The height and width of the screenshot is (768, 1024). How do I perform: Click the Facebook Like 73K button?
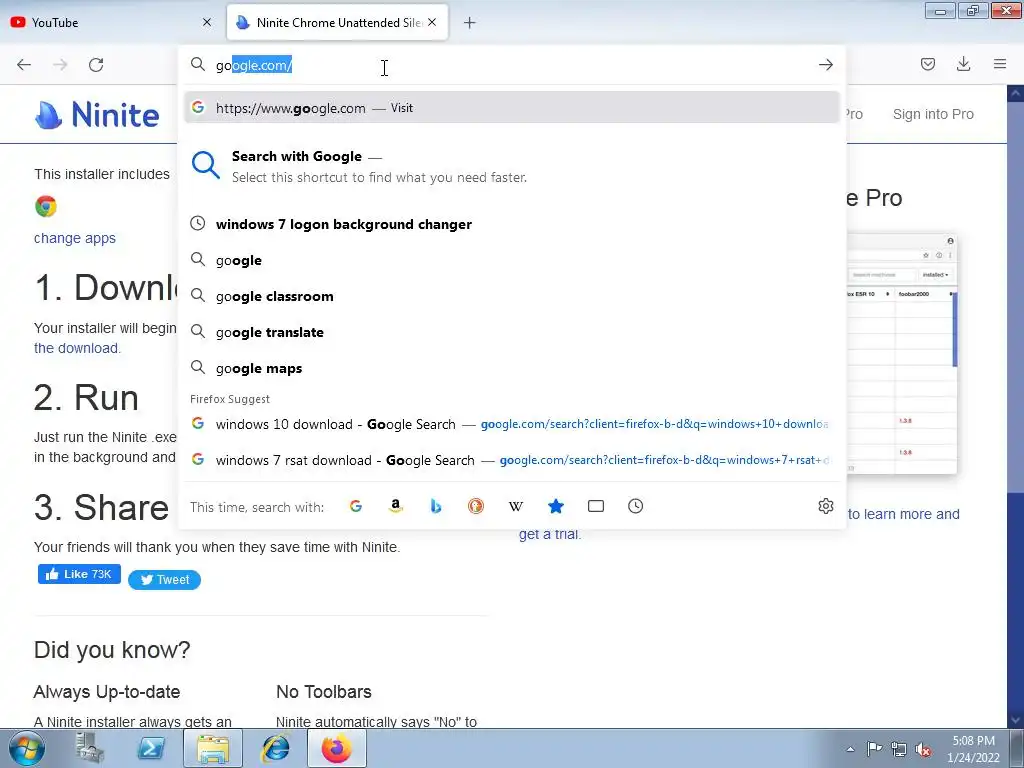[x=79, y=574]
